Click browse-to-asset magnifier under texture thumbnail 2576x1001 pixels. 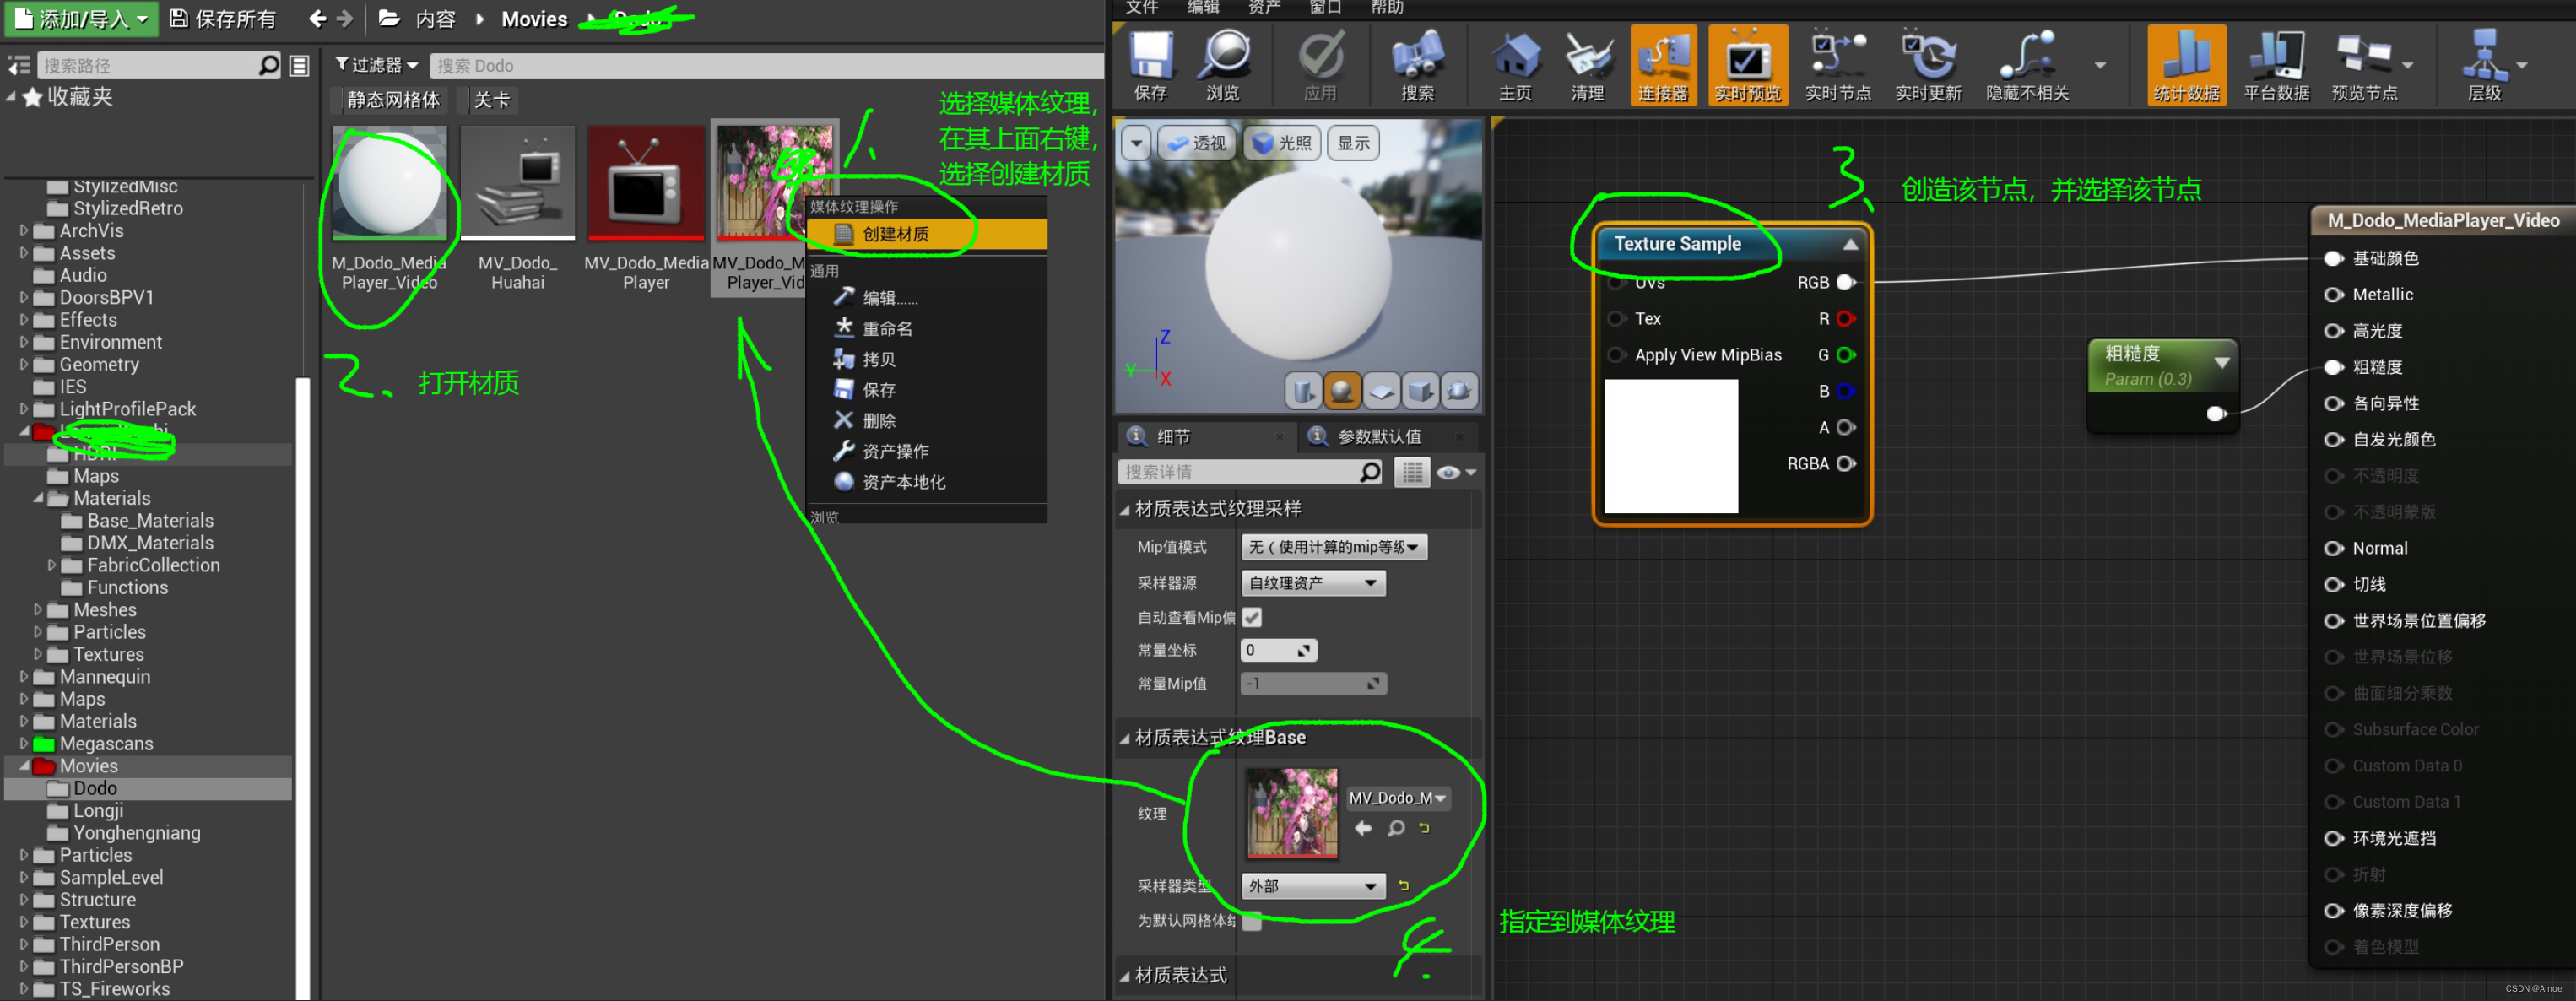[x=1396, y=828]
